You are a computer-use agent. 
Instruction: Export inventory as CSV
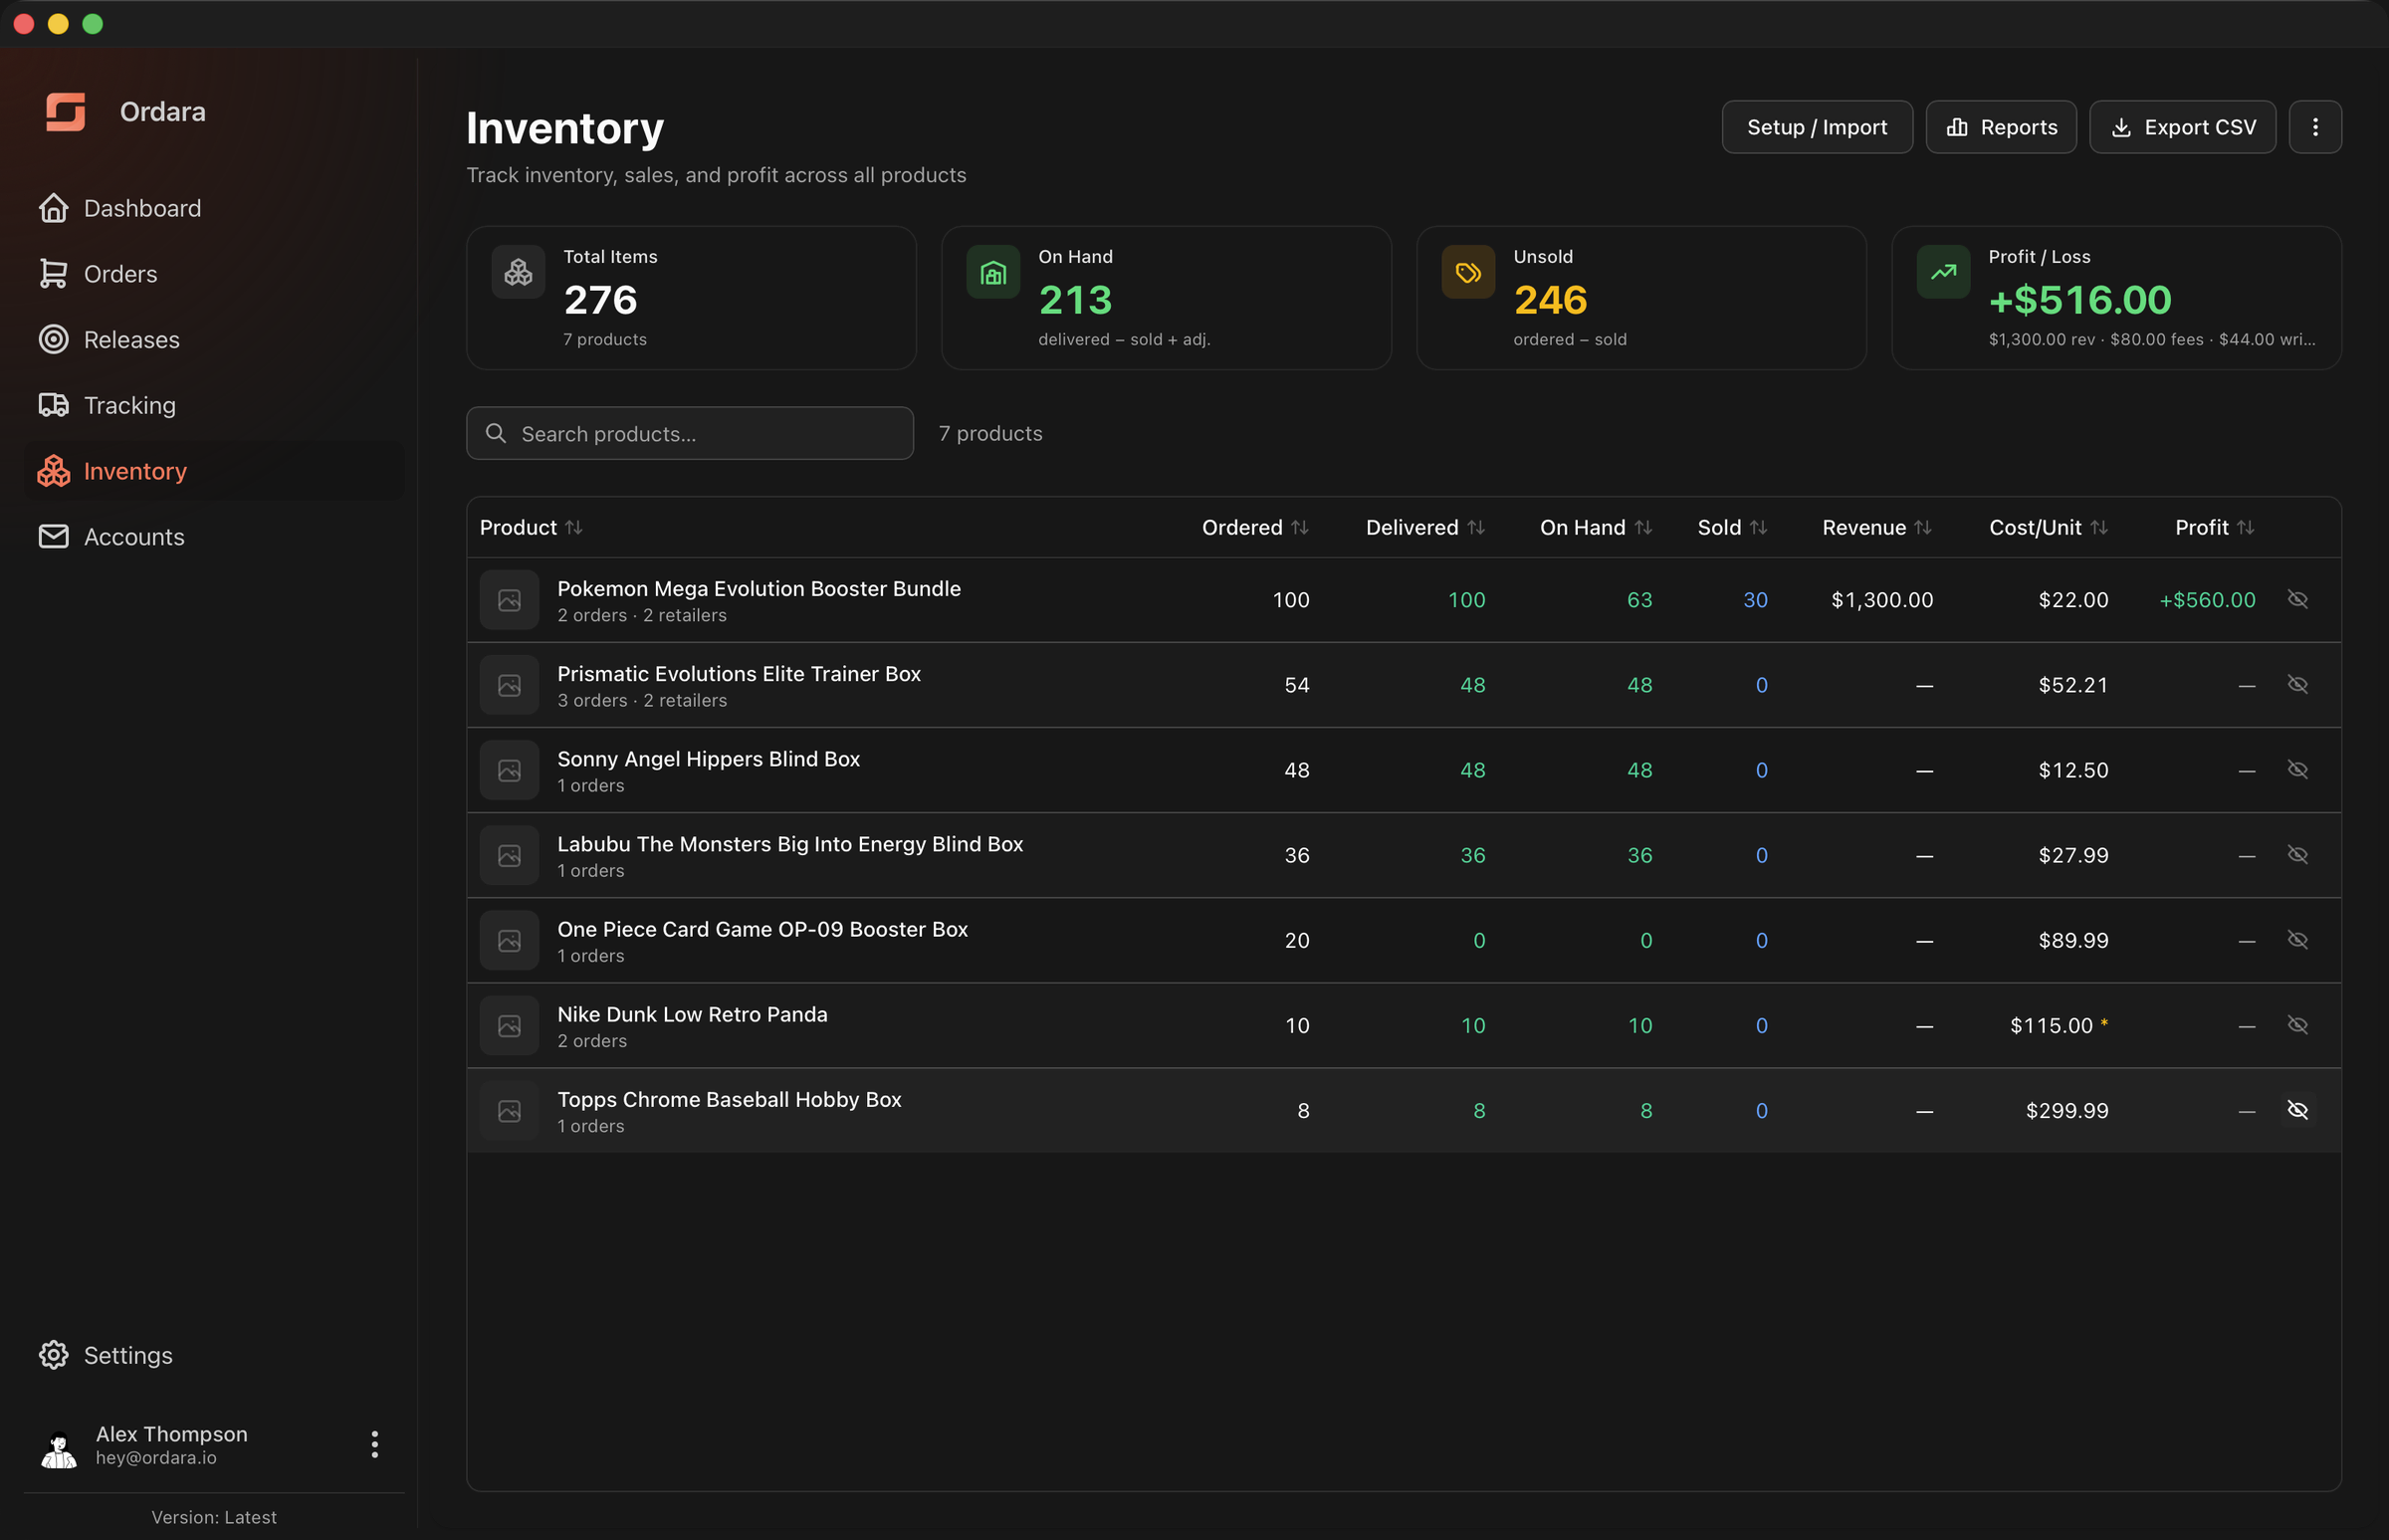tap(2183, 127)
